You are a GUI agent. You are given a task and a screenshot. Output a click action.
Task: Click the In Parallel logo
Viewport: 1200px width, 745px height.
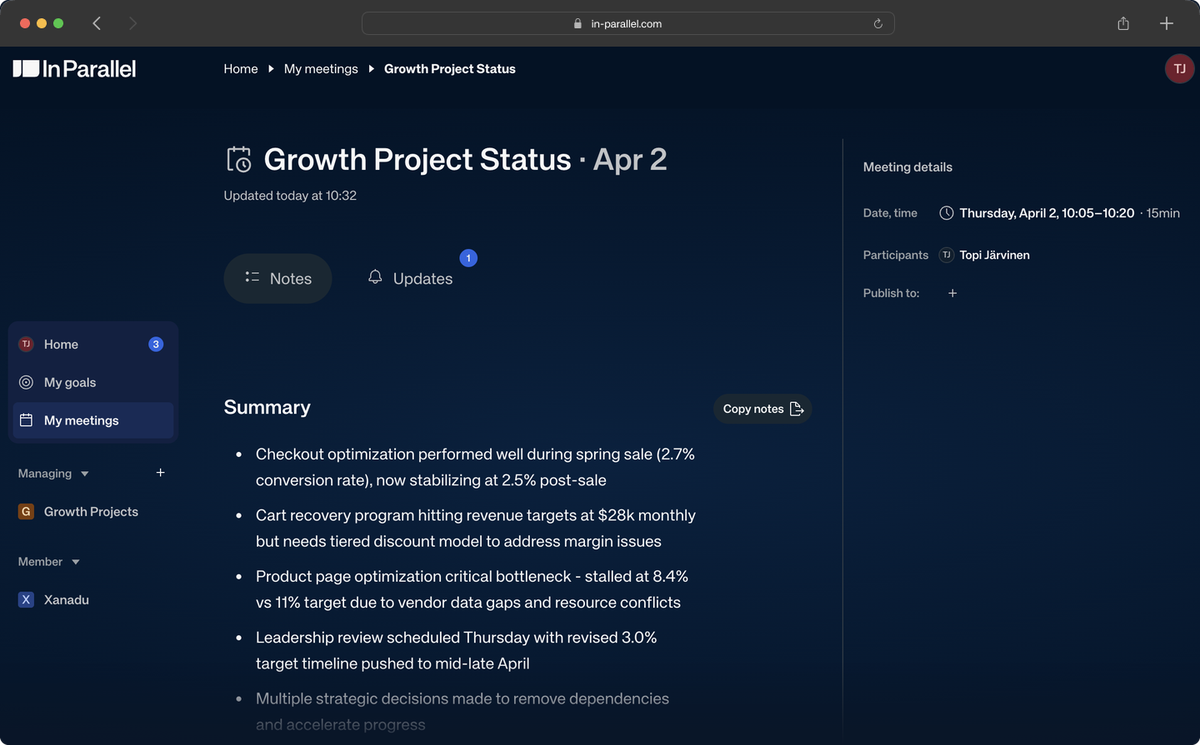pos(74,69)
